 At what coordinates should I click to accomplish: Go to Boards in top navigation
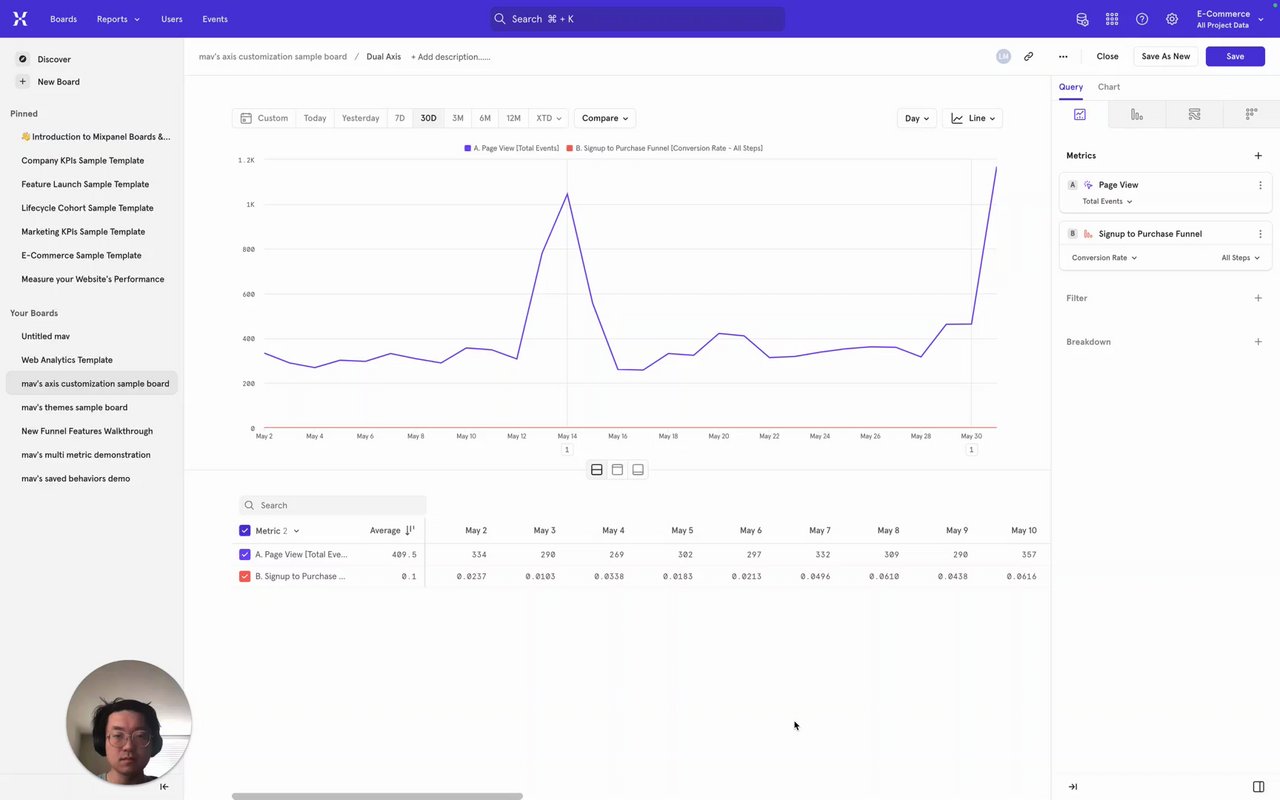[63, 19]
